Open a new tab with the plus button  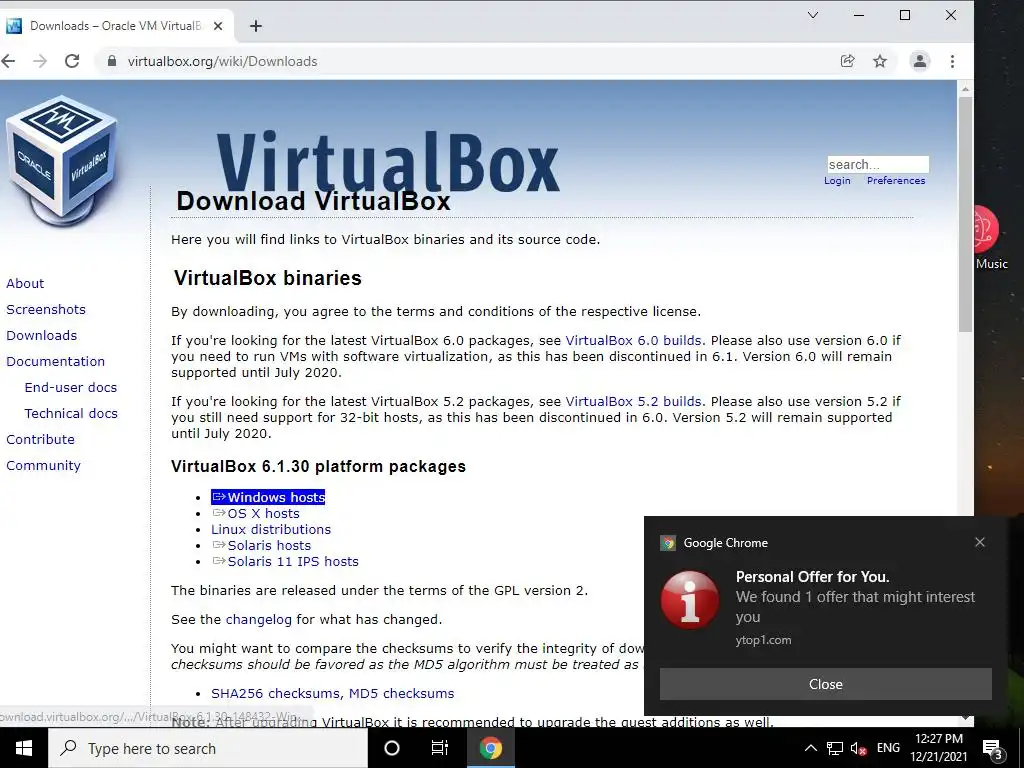click(256, 26)
